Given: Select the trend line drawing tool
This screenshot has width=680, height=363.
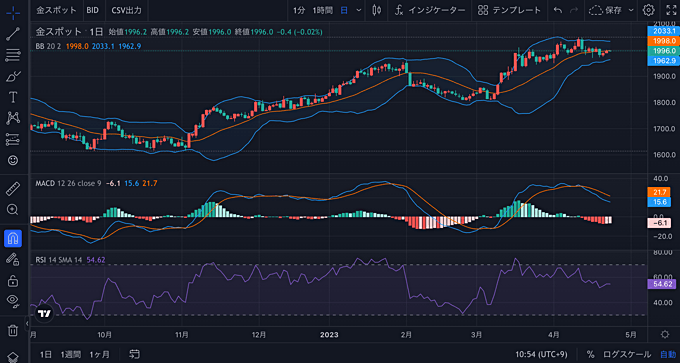Looking at the screenshot, I should [x=13, y=34].
